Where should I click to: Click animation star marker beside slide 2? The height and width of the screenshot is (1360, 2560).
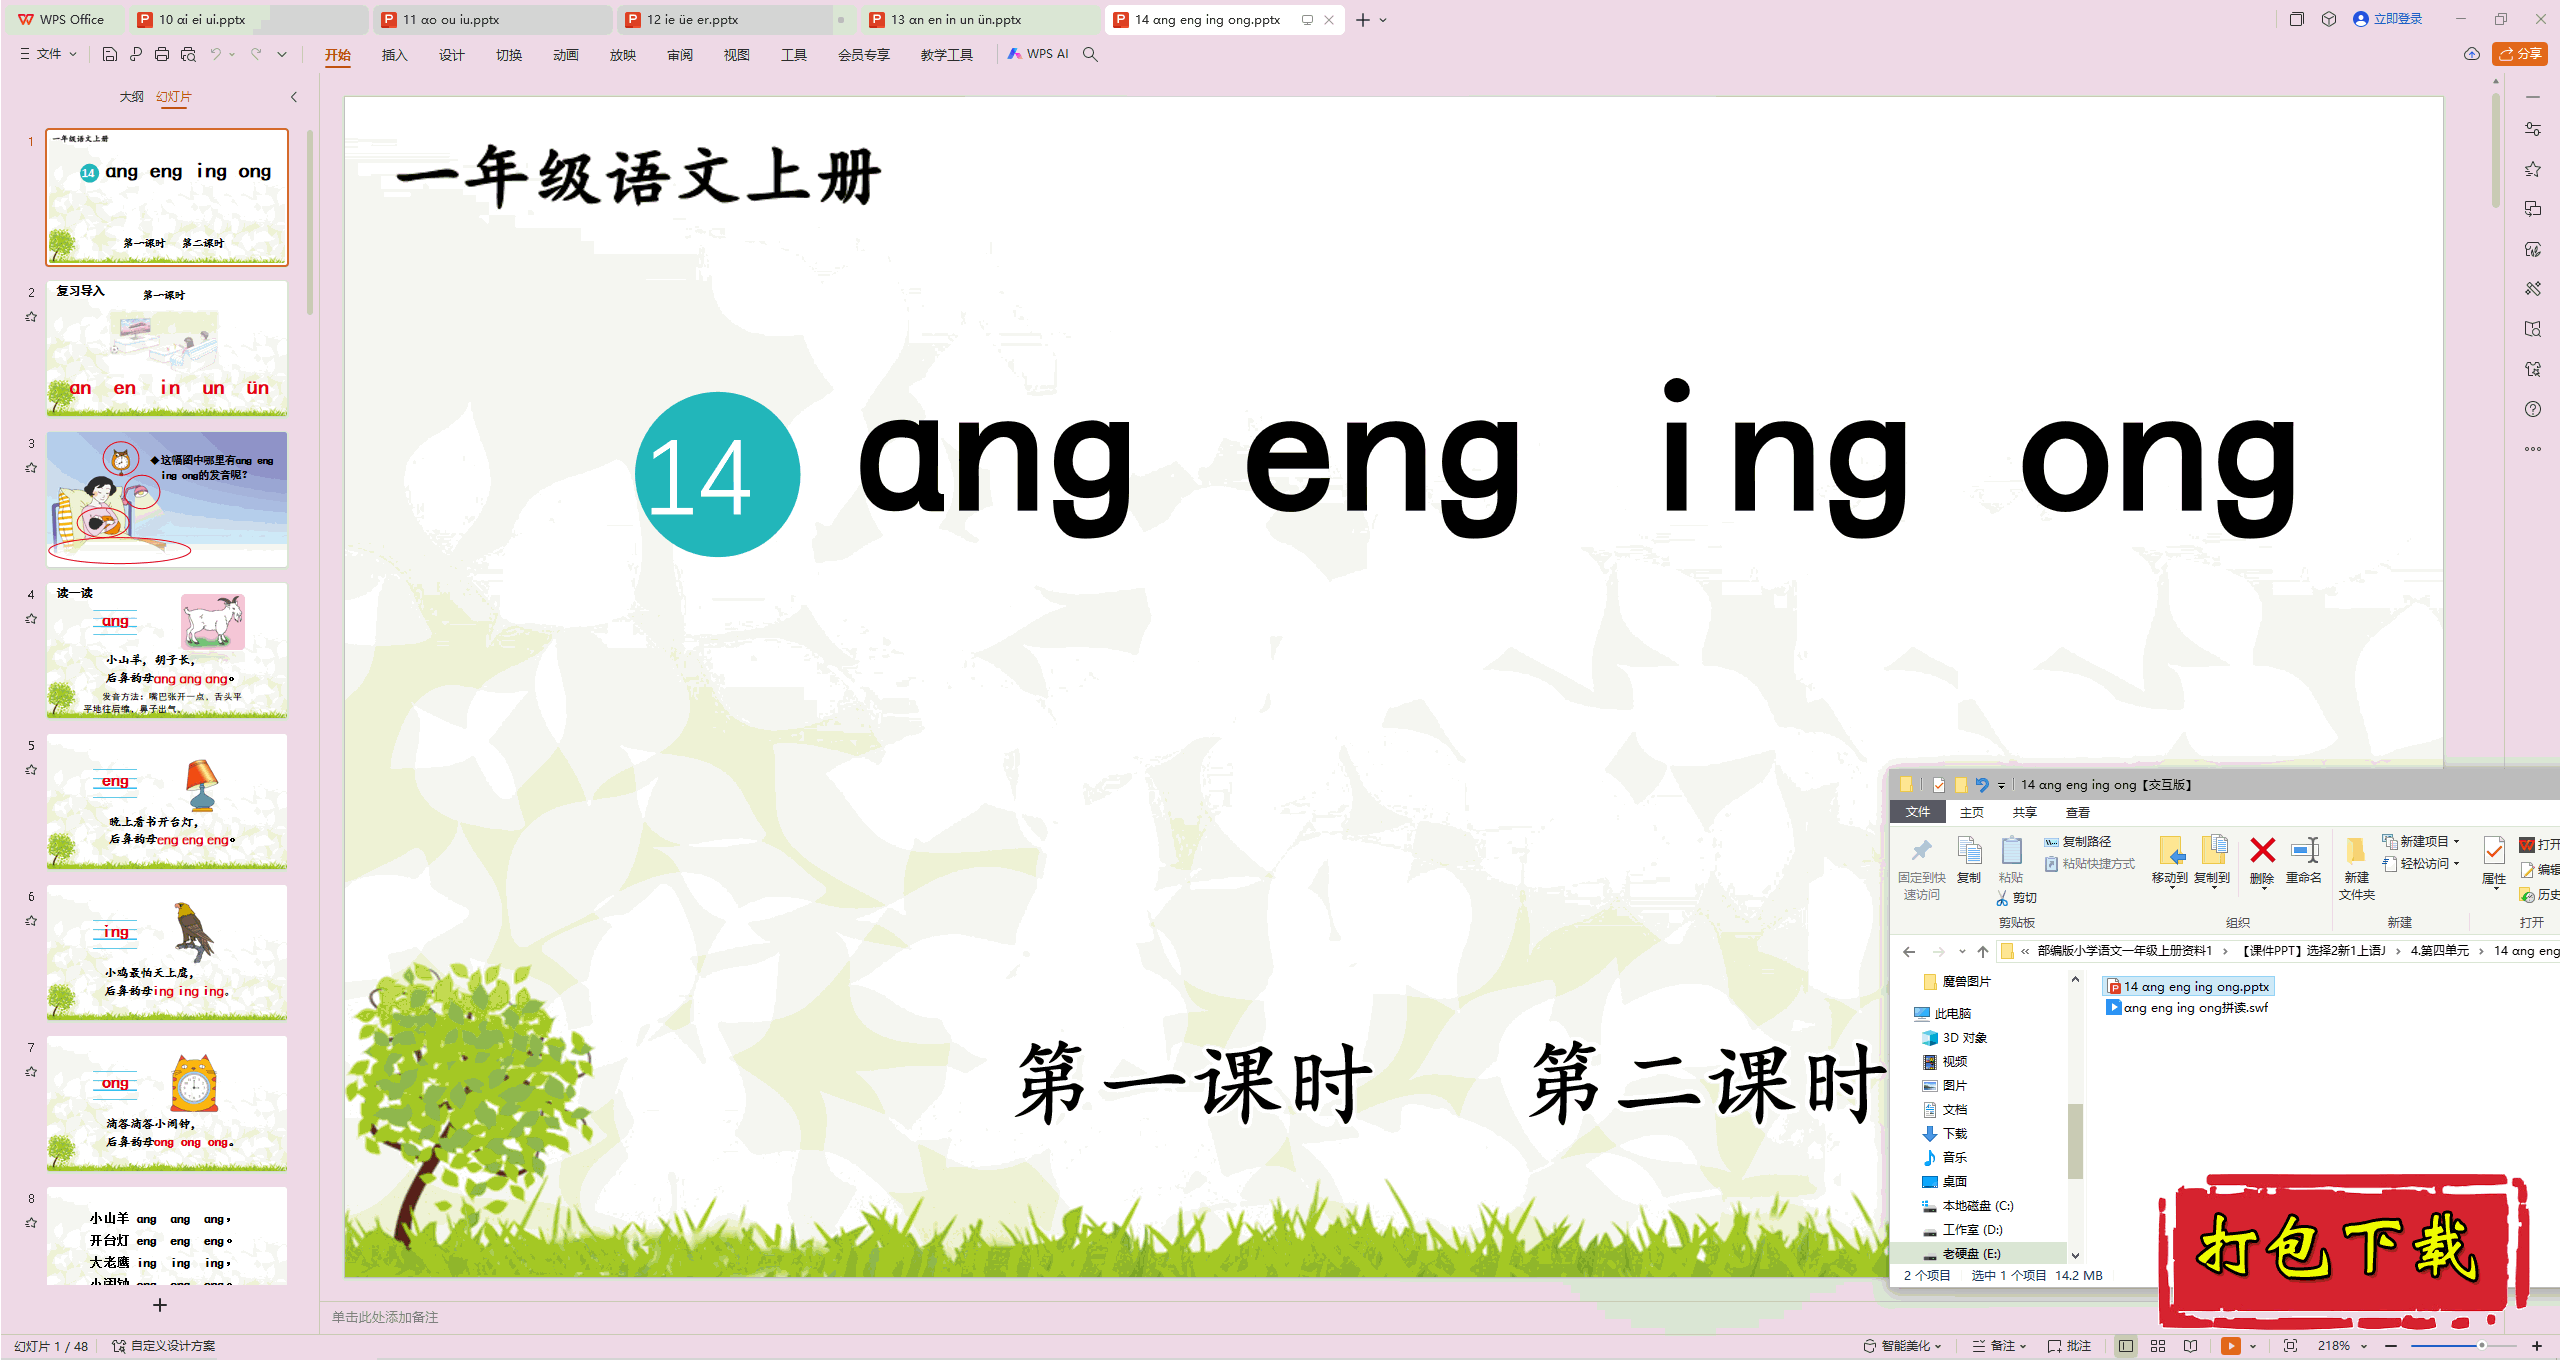[31, 317]
